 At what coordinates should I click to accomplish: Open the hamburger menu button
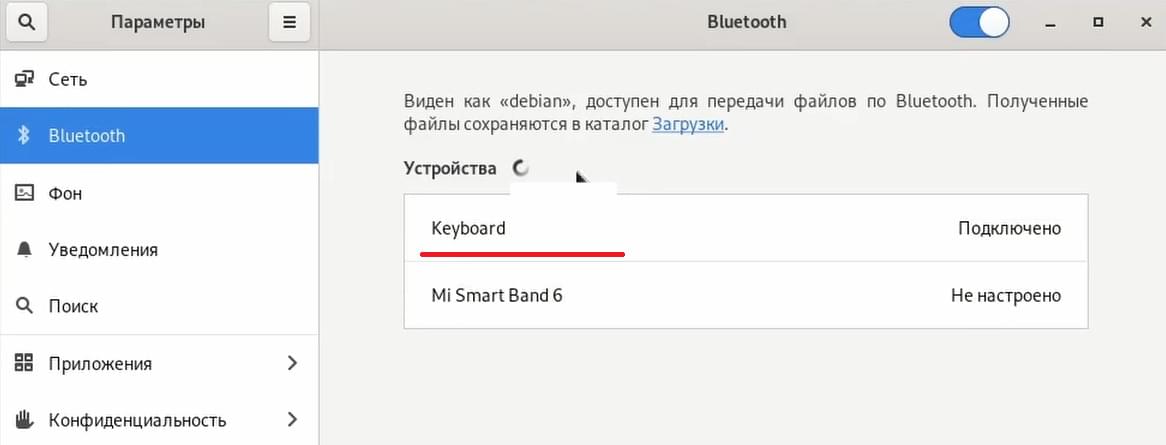pos(290,22)
